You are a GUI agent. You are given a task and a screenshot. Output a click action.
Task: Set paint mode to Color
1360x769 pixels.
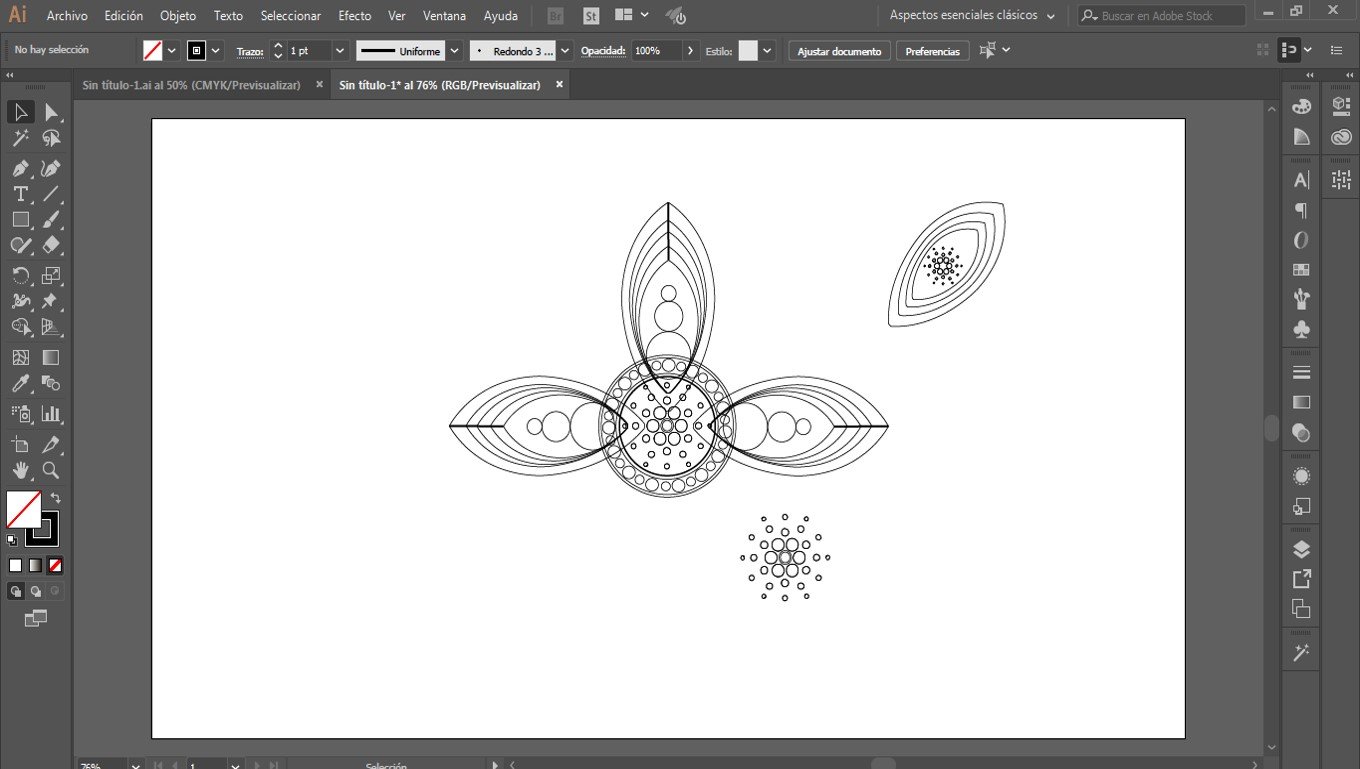15,565
